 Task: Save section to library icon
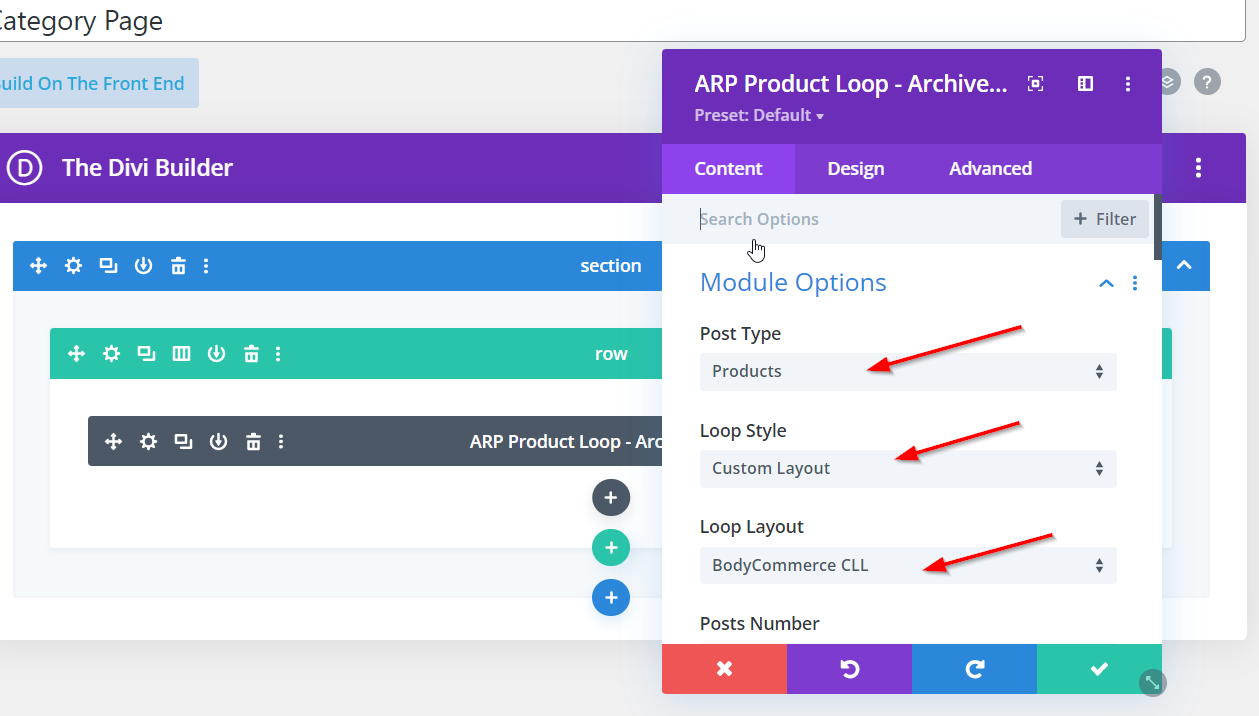click(x=143, y=266)
